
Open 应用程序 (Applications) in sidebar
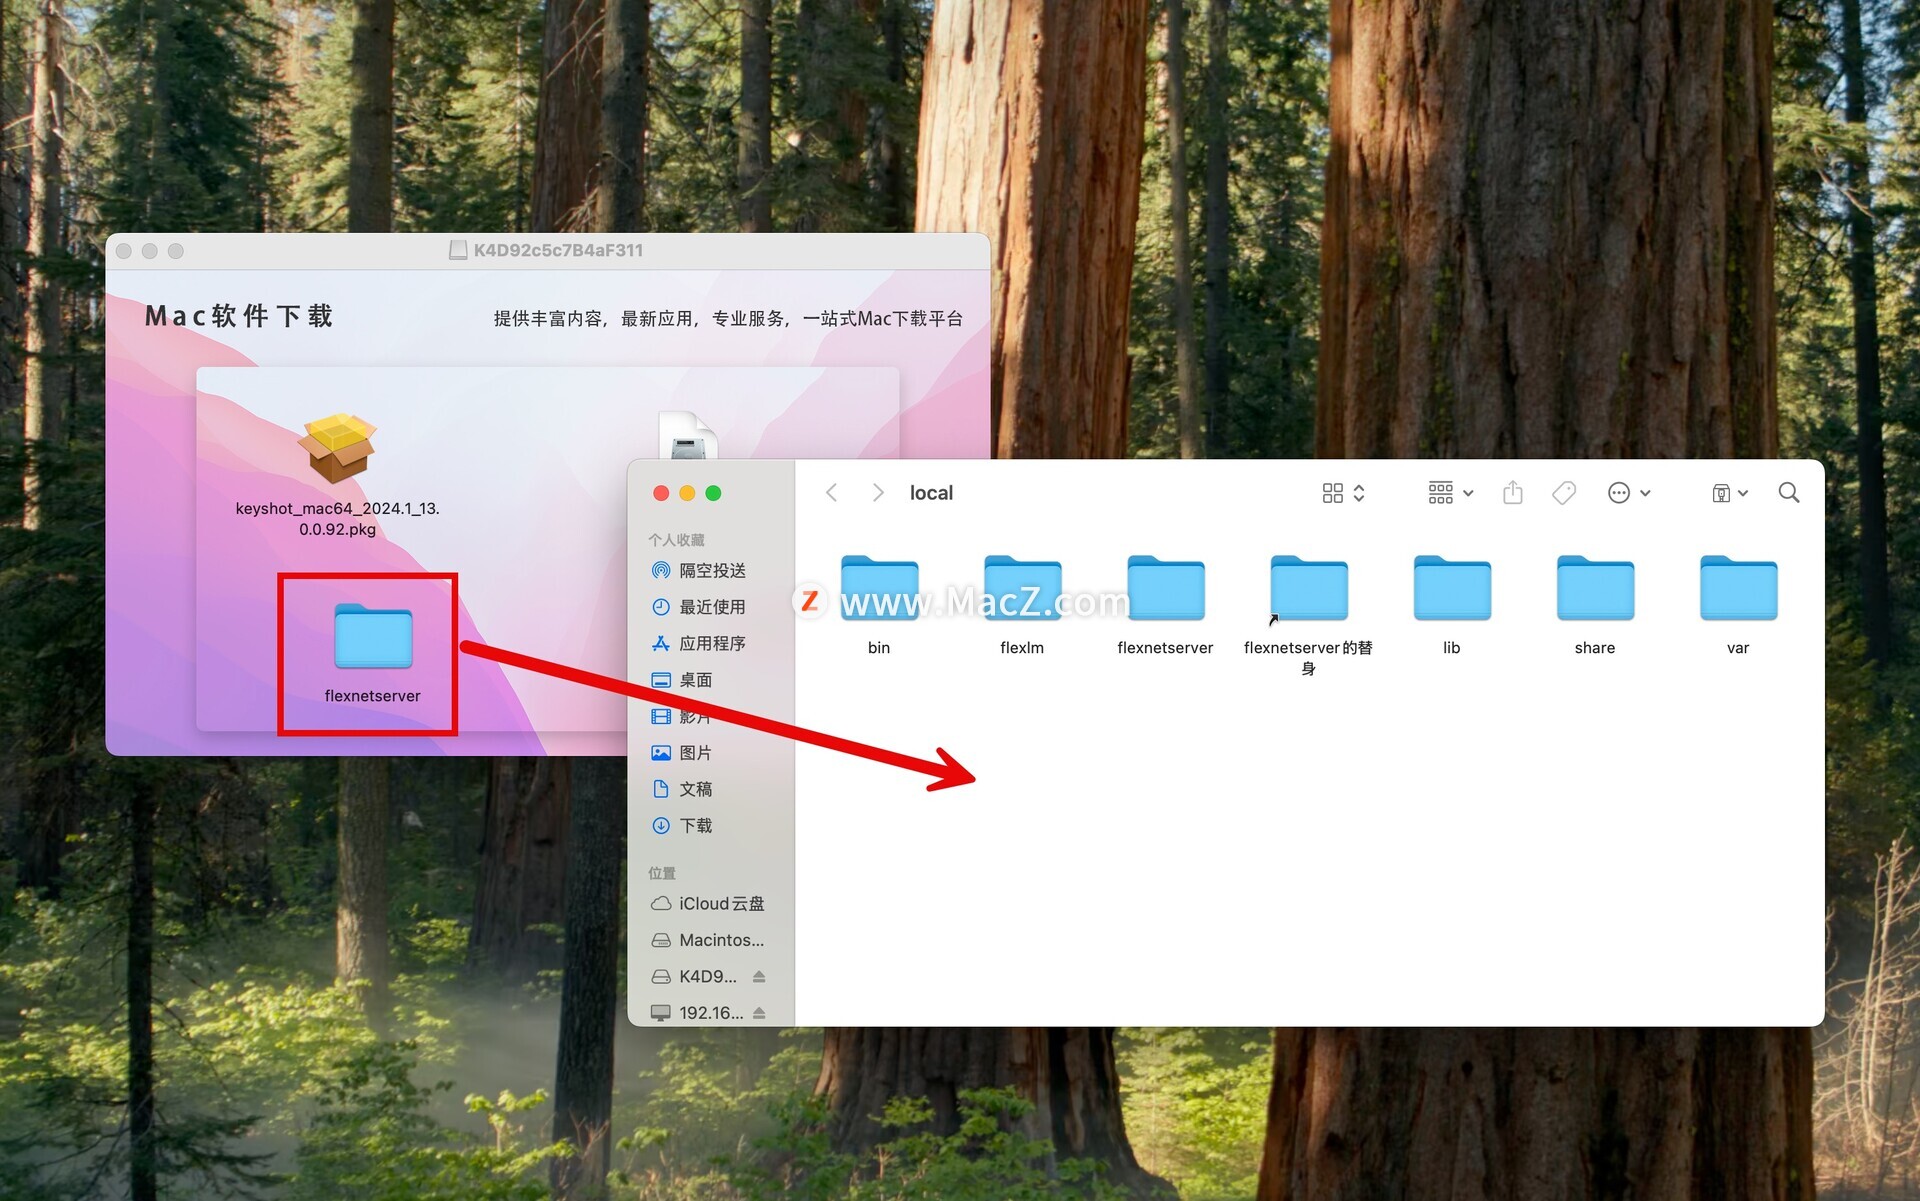711,643
